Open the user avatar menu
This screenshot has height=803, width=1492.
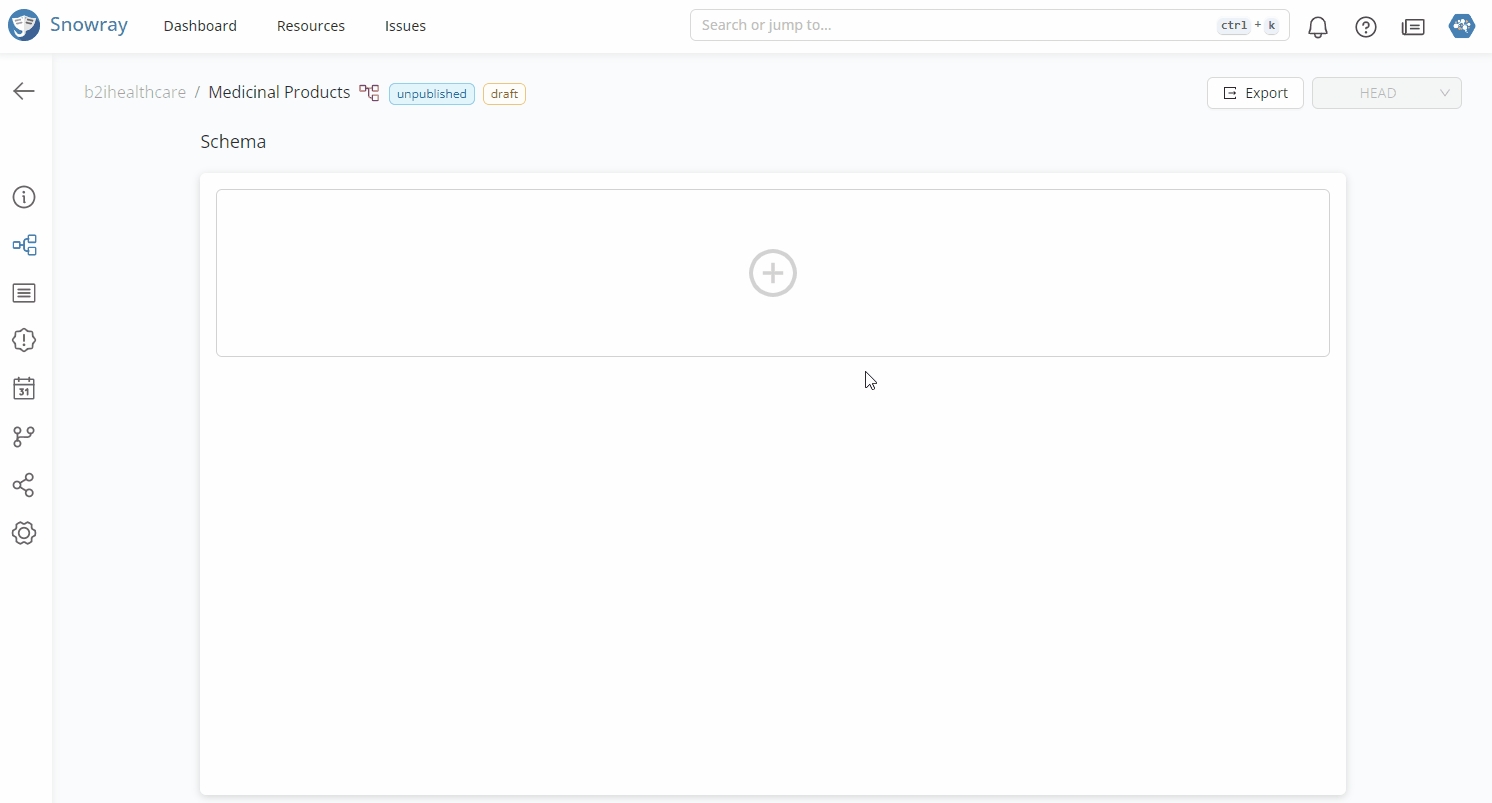pos(1462,26)
